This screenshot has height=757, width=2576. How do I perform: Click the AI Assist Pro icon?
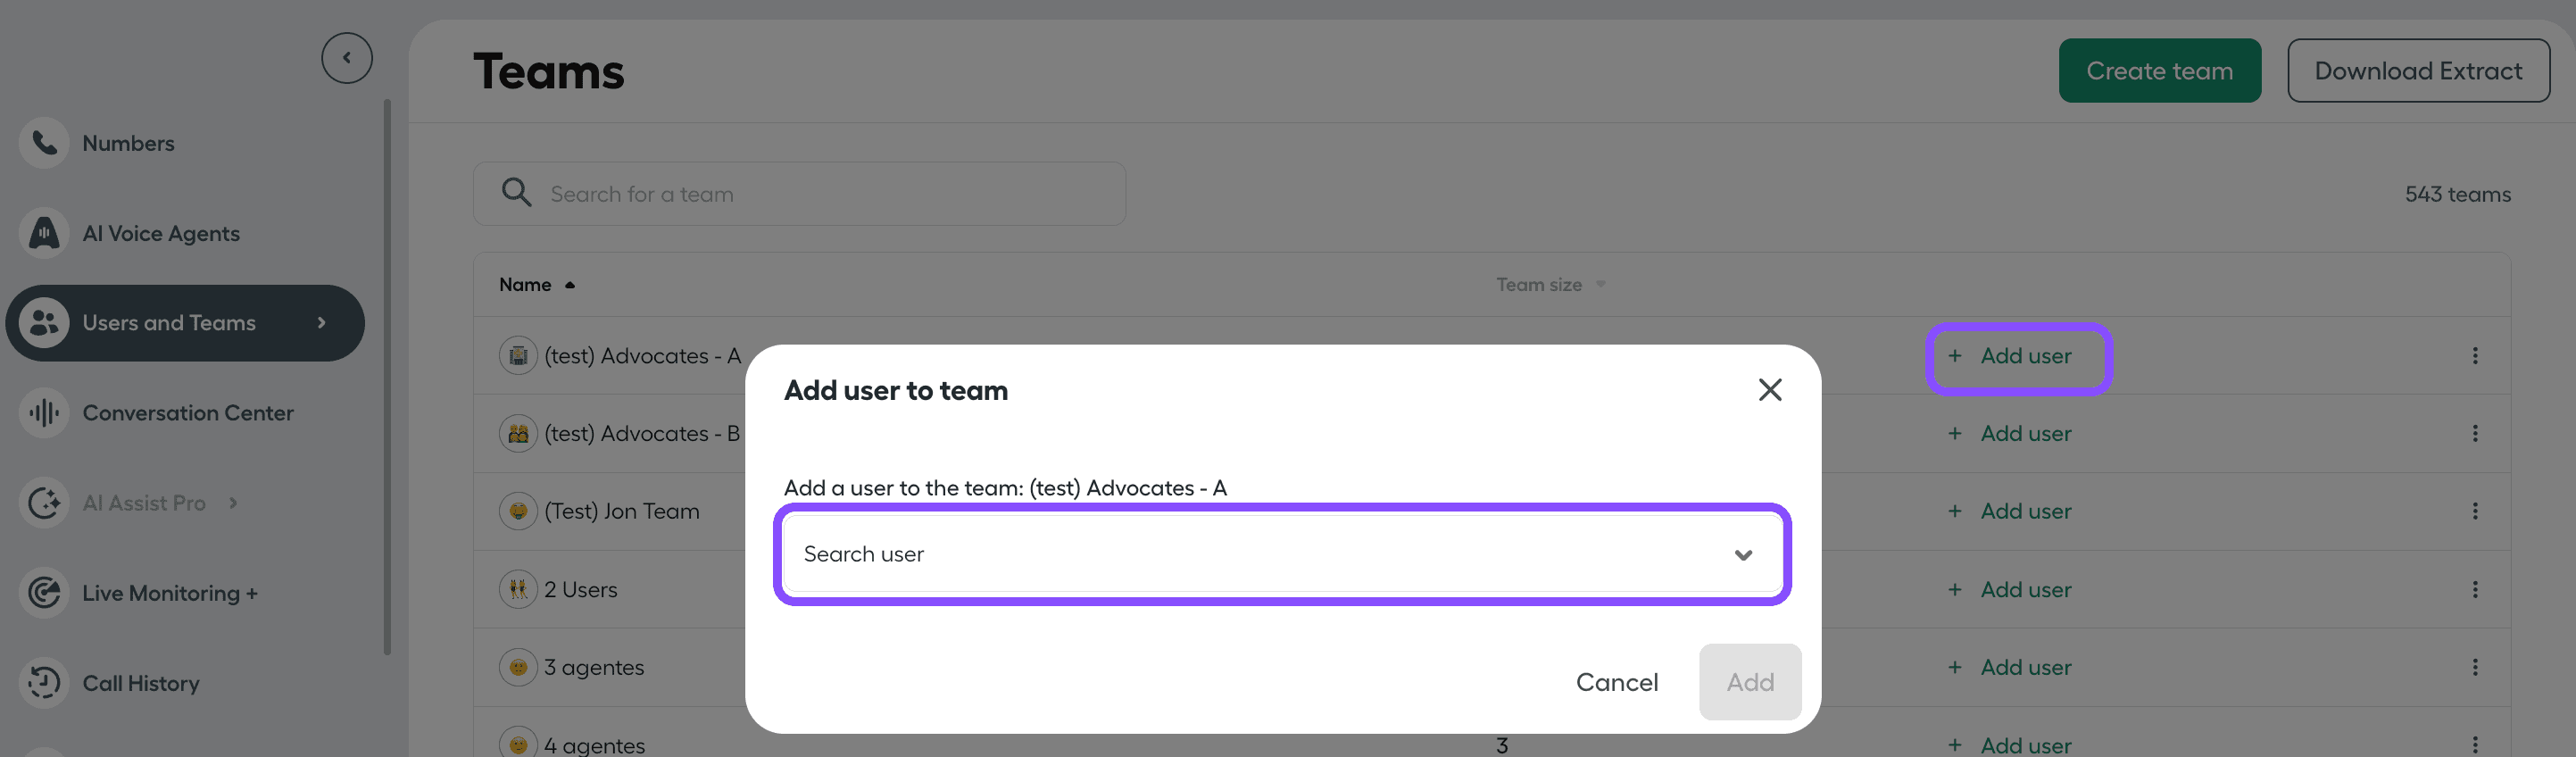(43, 502)
